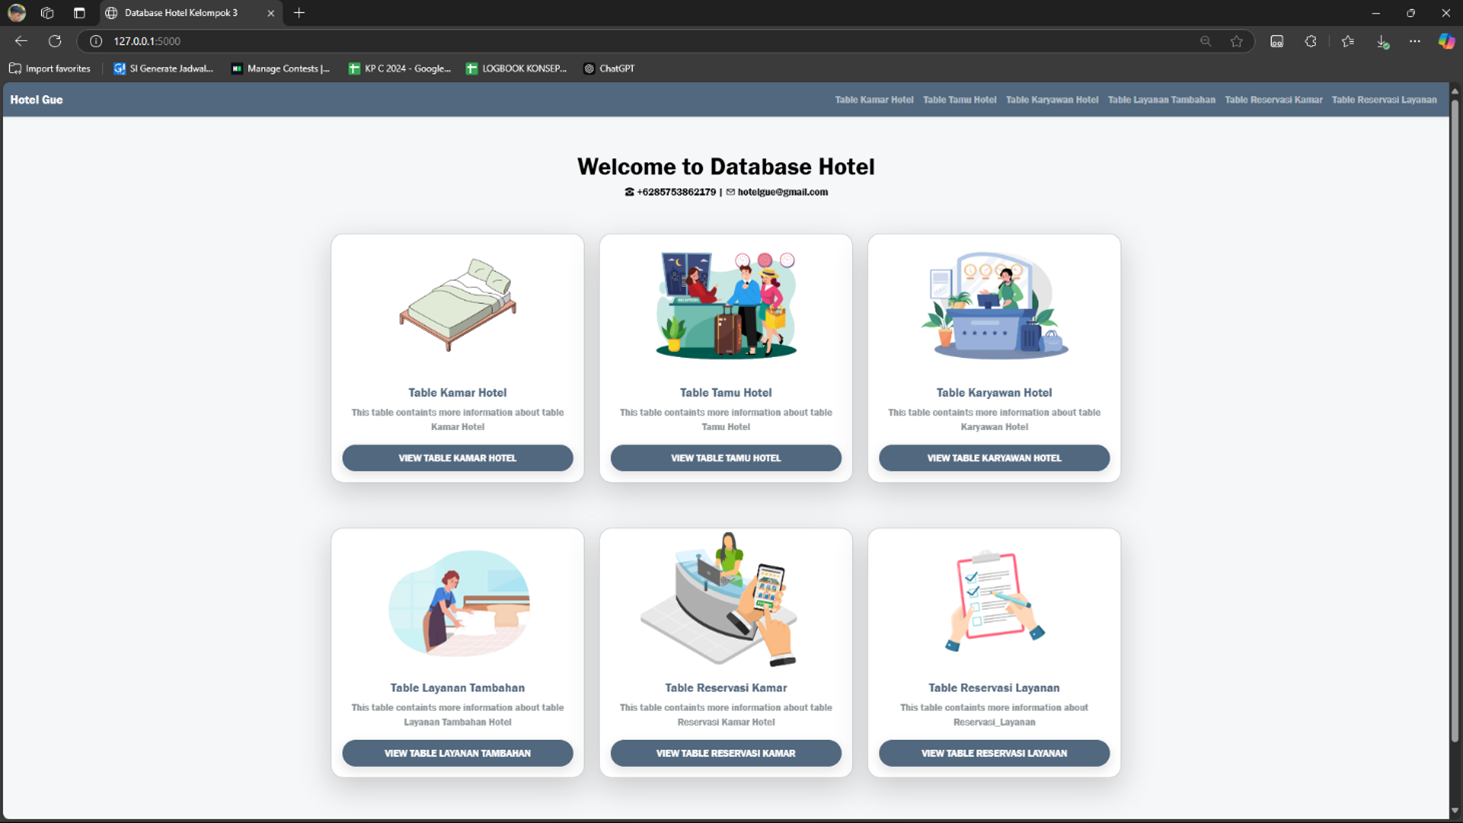Open the Settings menu via the ellipsis
1463x823 pixels.
click(x=1414, y=41)
